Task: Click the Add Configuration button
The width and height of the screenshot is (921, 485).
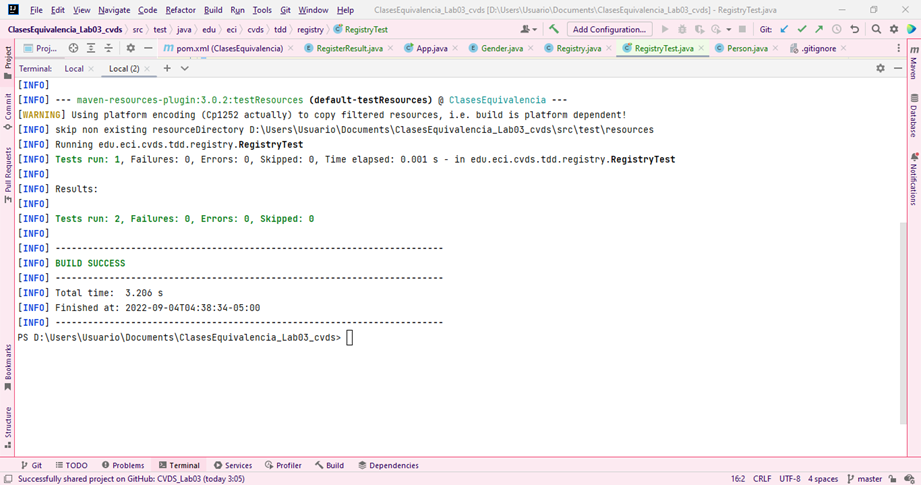Action: [609, 29]
